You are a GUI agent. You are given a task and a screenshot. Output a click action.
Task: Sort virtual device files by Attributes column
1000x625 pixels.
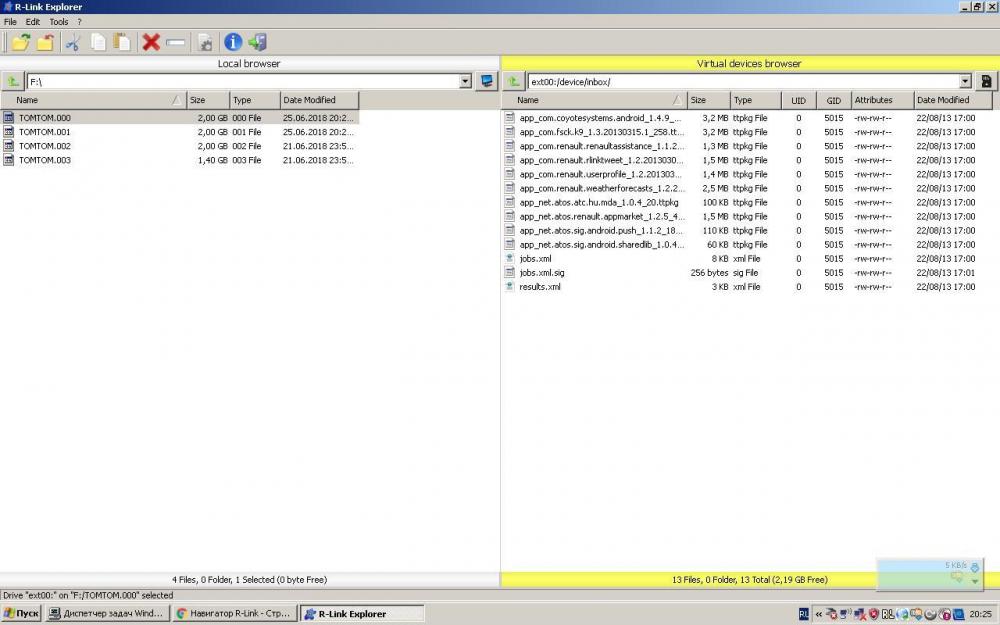(883, 100)
